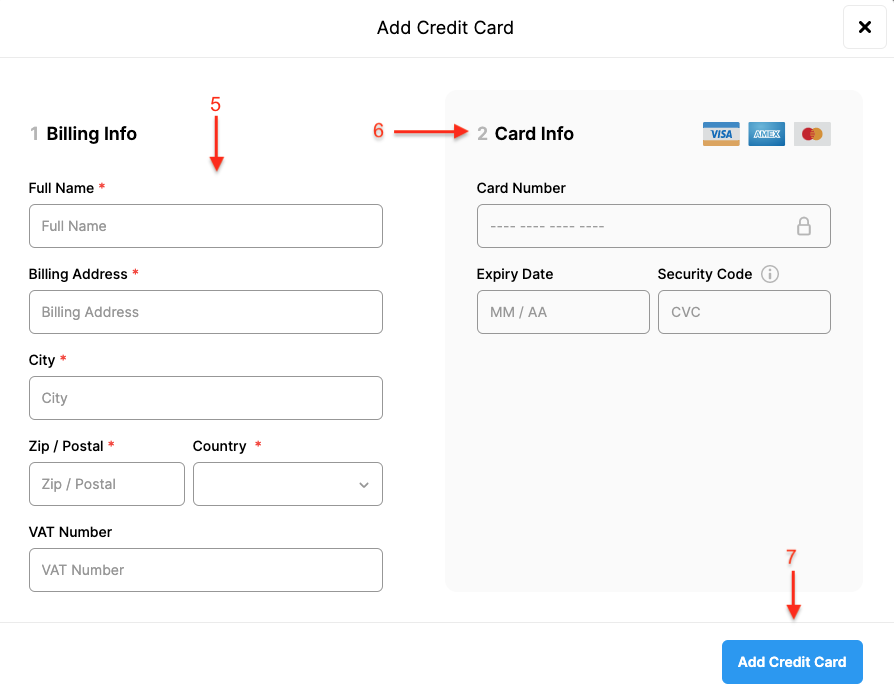Focus the Full Name input field
This screenshot has height=695, width=894.
(x=205, y=226)
